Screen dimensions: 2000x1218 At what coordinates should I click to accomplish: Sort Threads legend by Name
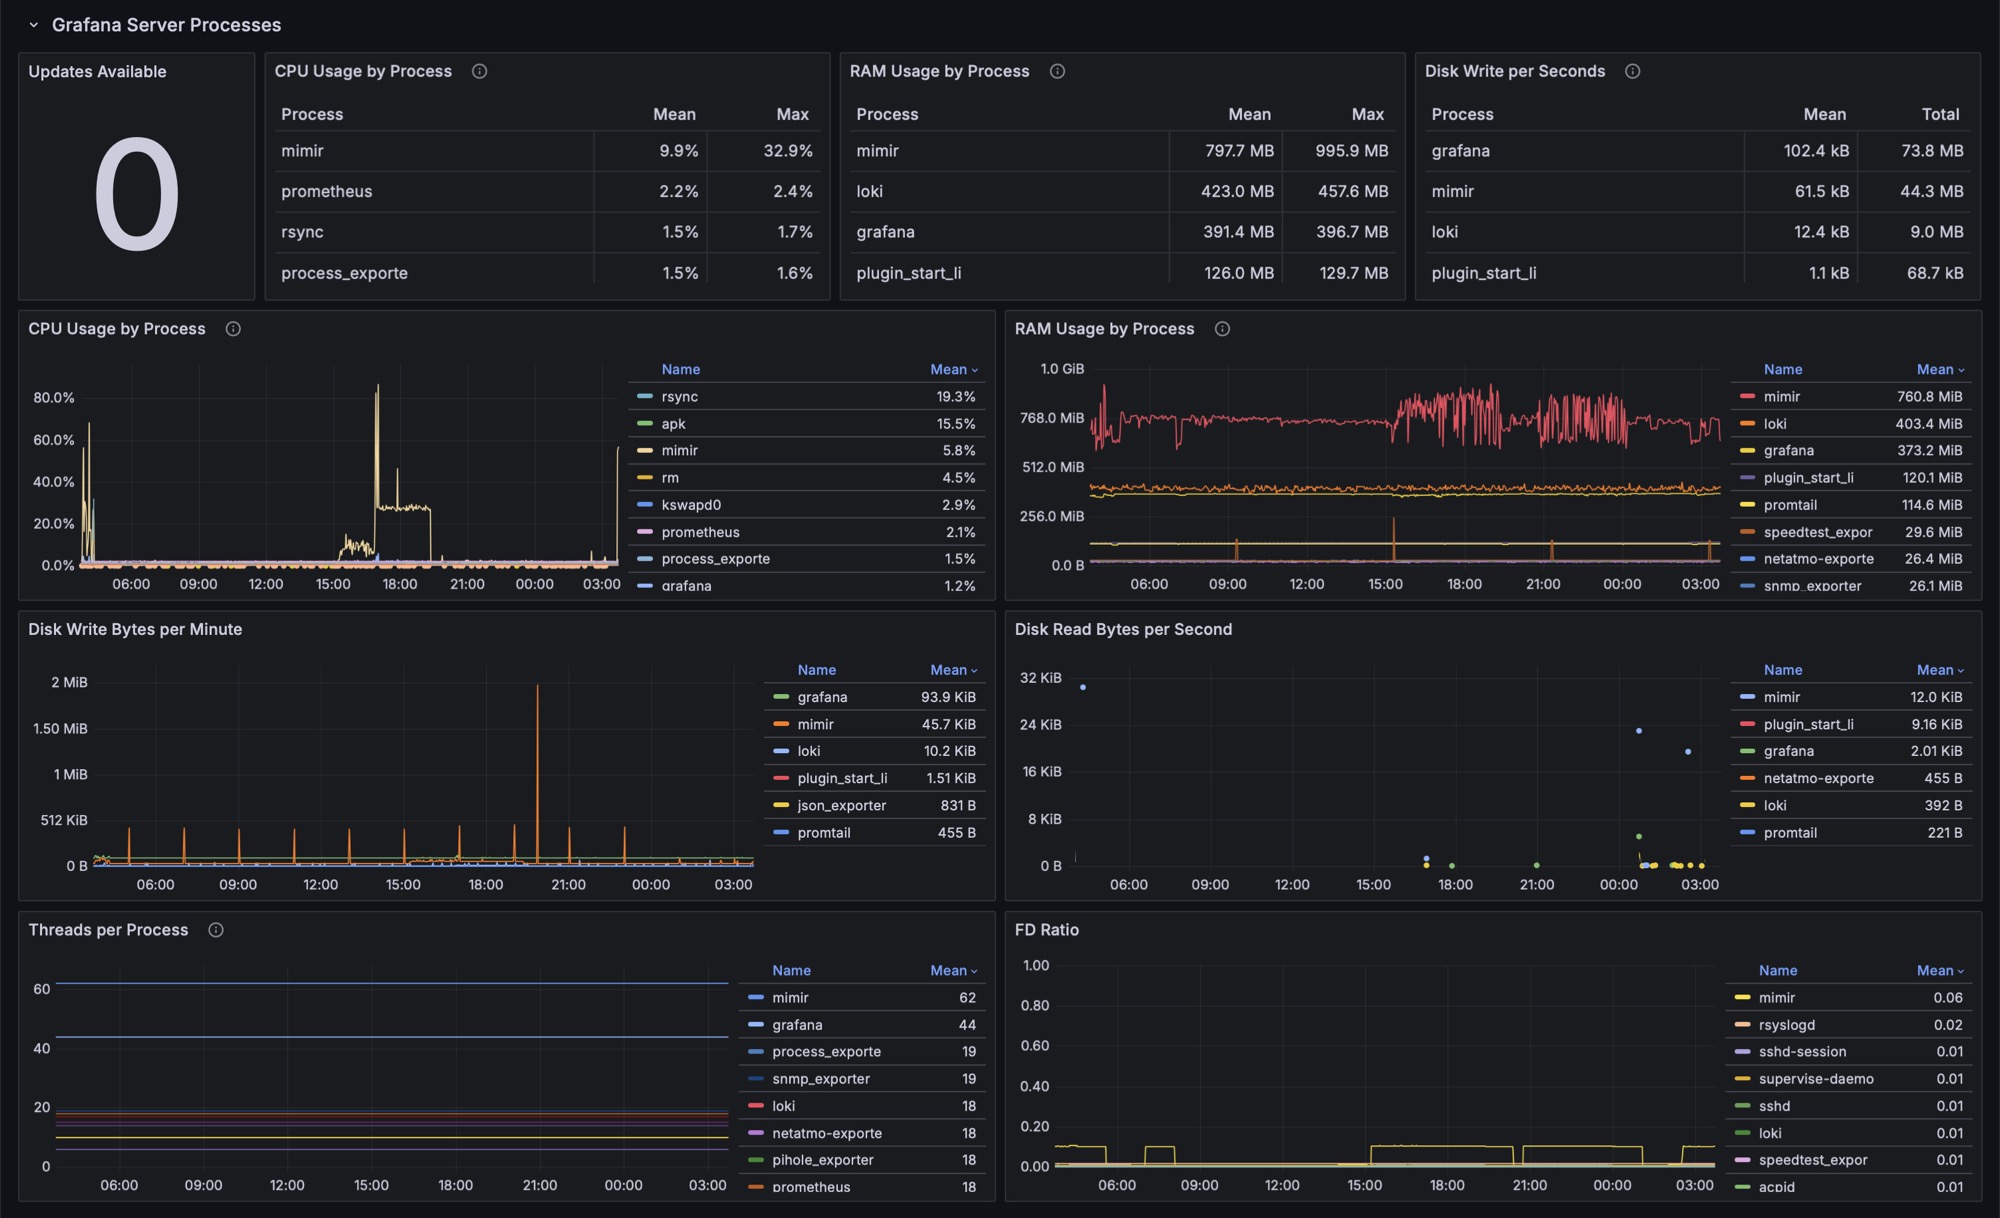pos(791,970)
